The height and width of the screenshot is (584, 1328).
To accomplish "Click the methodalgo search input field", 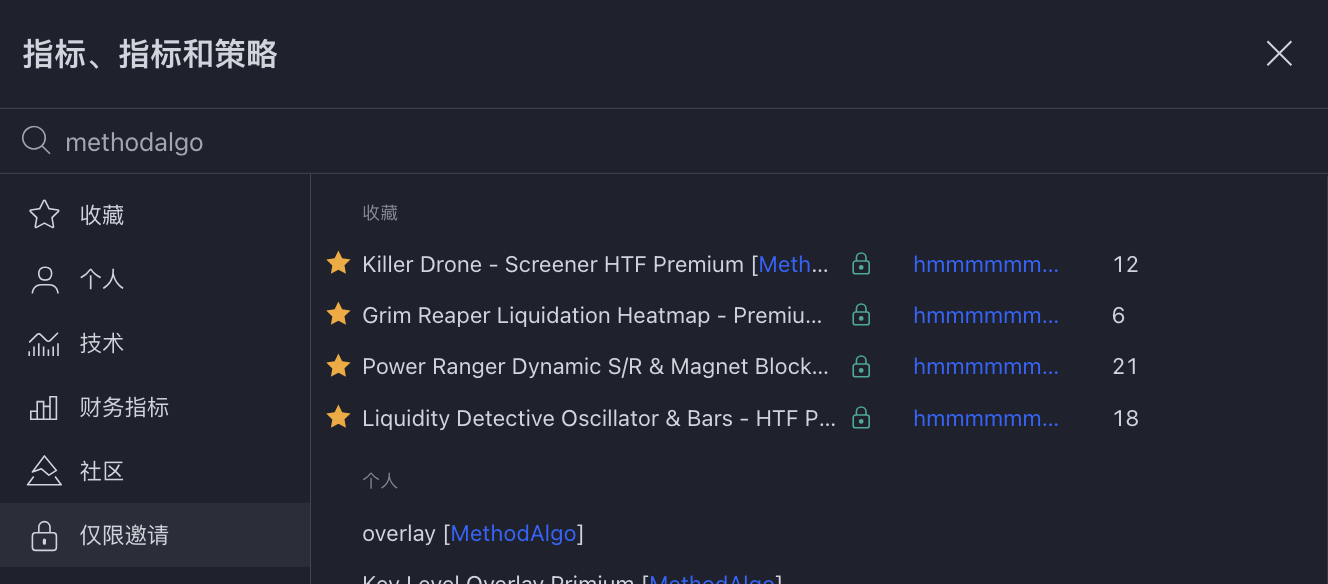I will click(x=600, y=142).
